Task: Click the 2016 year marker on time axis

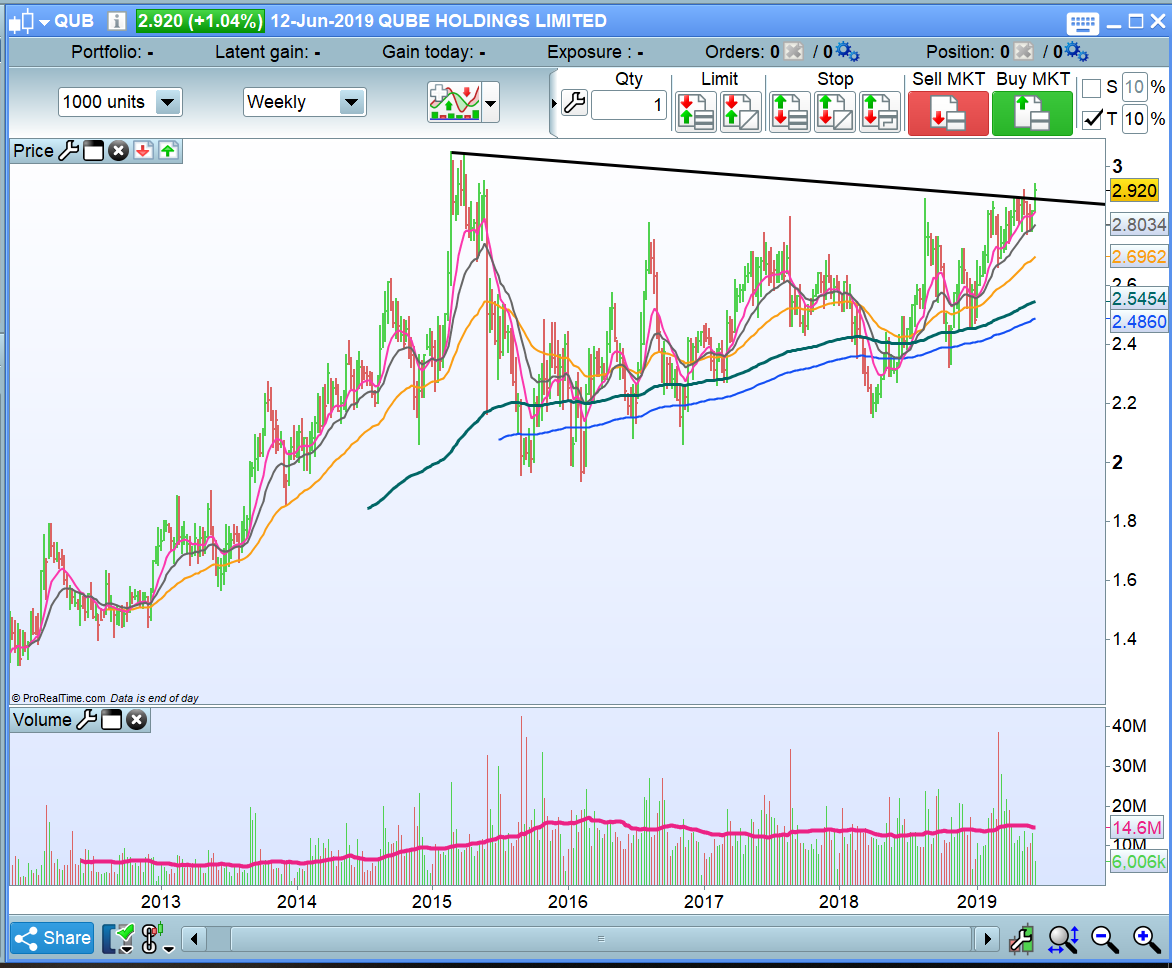Action: [x=567, y=902]
